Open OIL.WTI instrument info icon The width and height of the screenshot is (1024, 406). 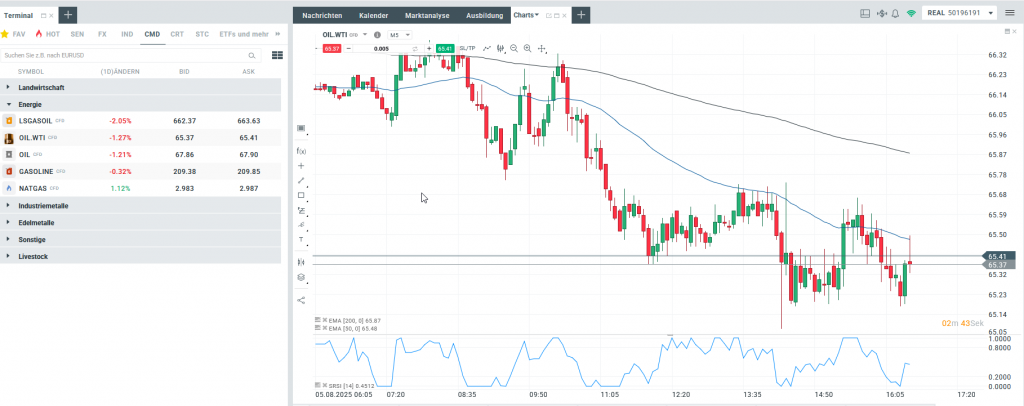377,35
